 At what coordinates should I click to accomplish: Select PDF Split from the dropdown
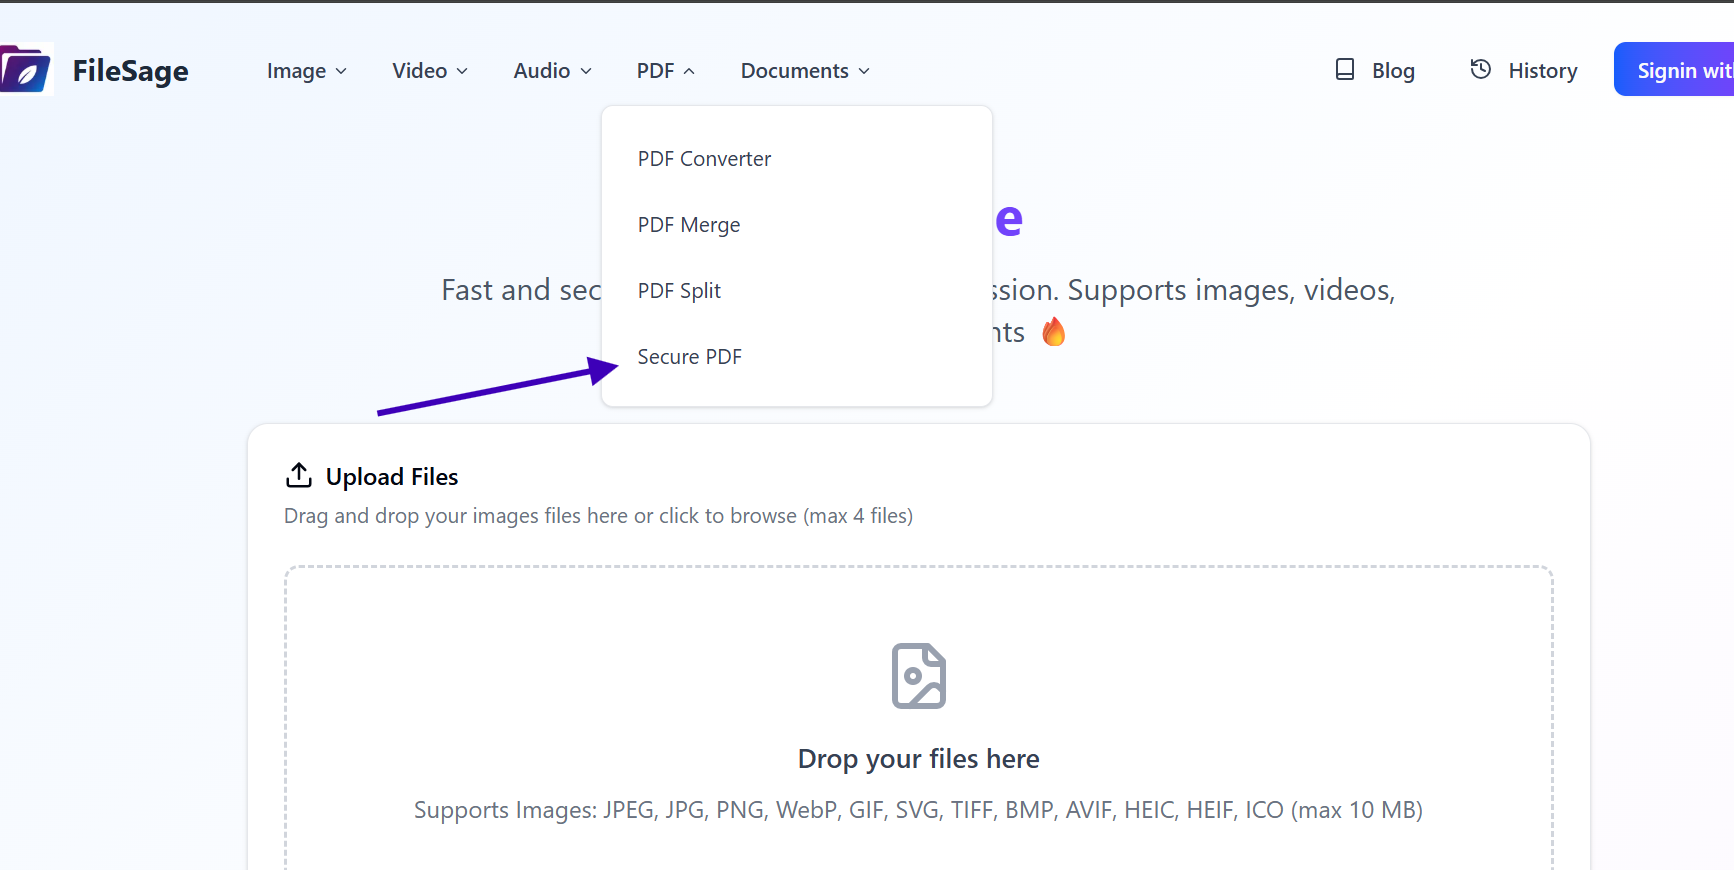679,290
